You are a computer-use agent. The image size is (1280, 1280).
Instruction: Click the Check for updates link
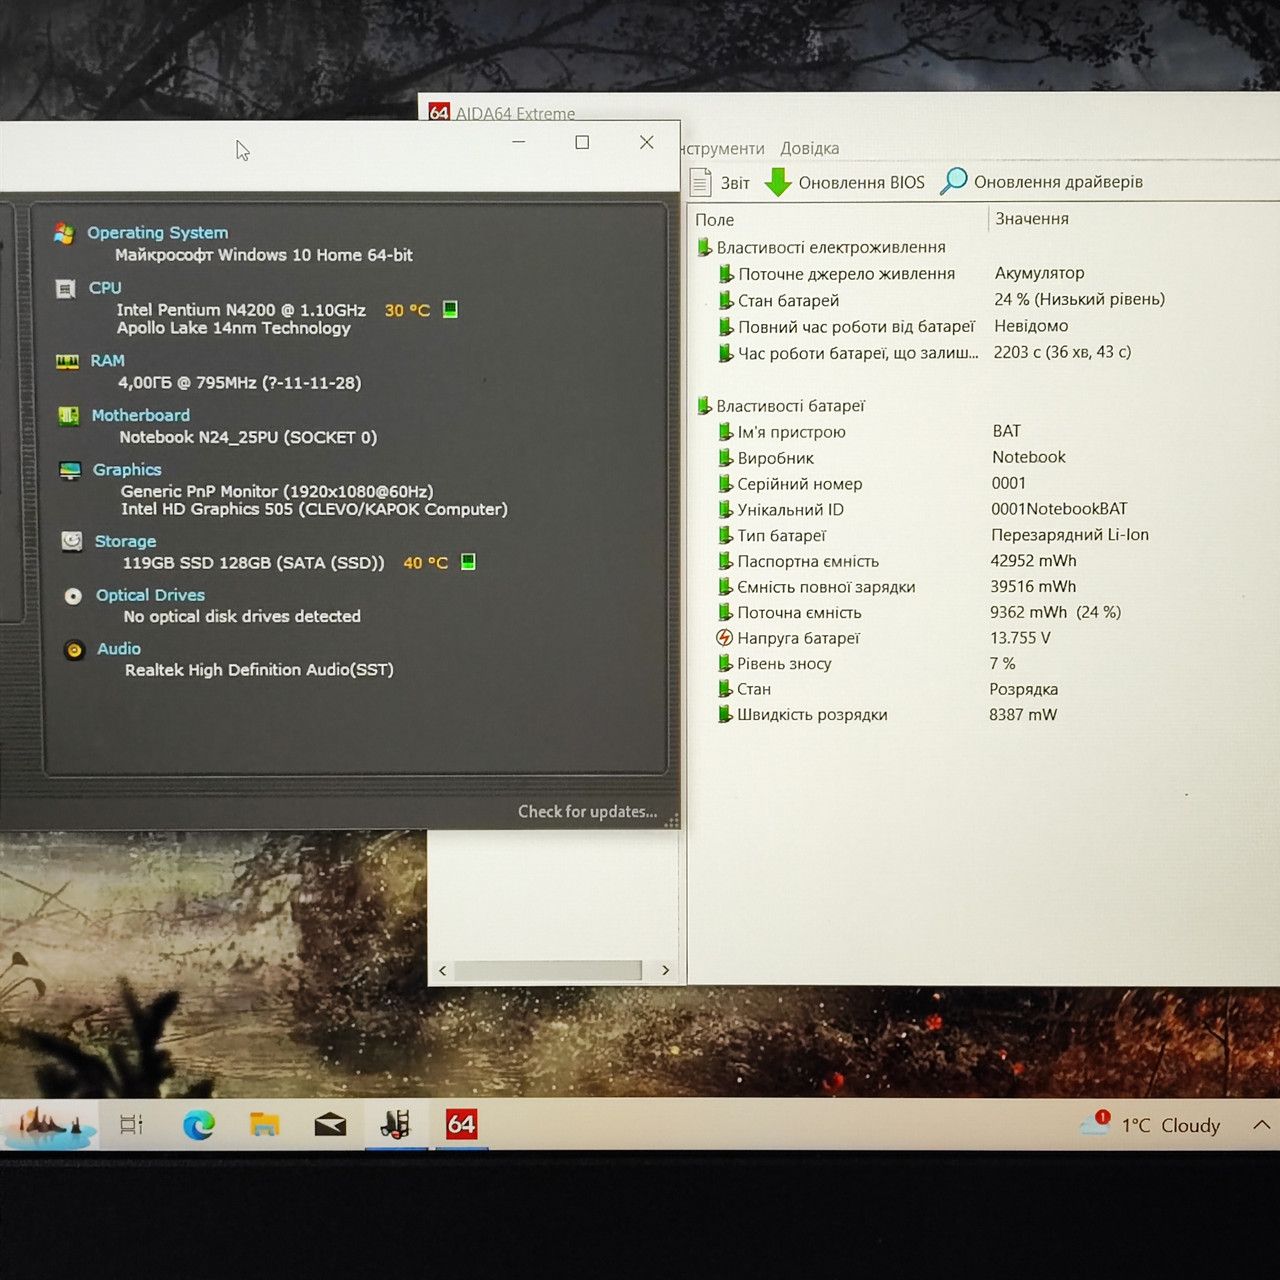[x=588, y=811]
